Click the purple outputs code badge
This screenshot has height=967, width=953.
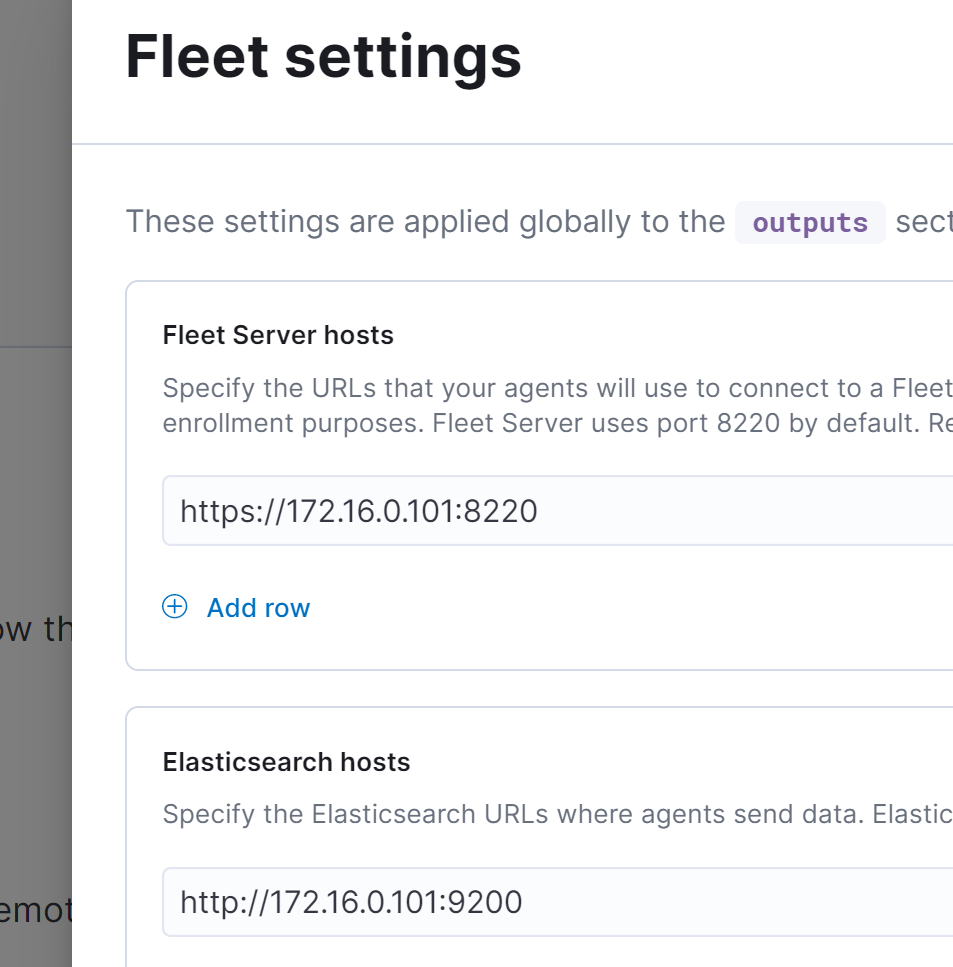pos(810,222)
